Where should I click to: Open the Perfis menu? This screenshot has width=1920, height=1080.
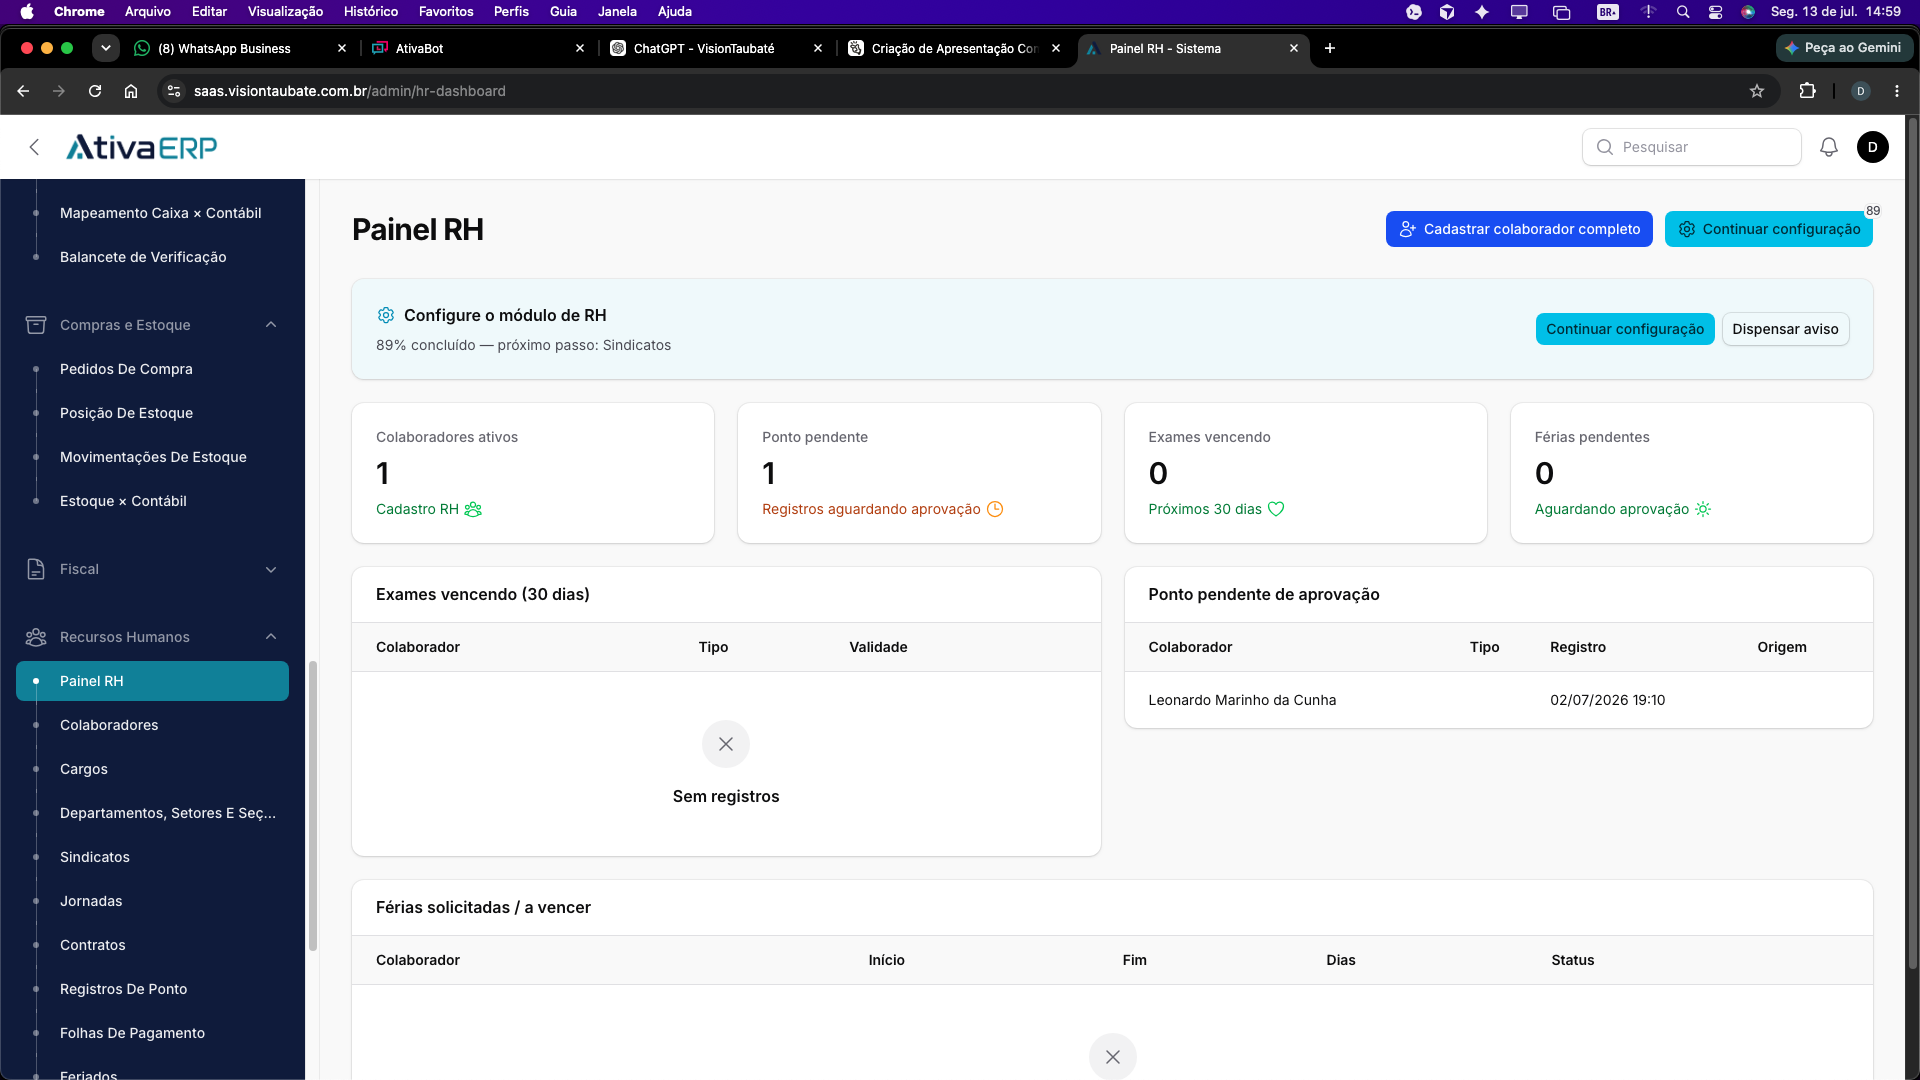pyautogui.click(x=511, y=12)
